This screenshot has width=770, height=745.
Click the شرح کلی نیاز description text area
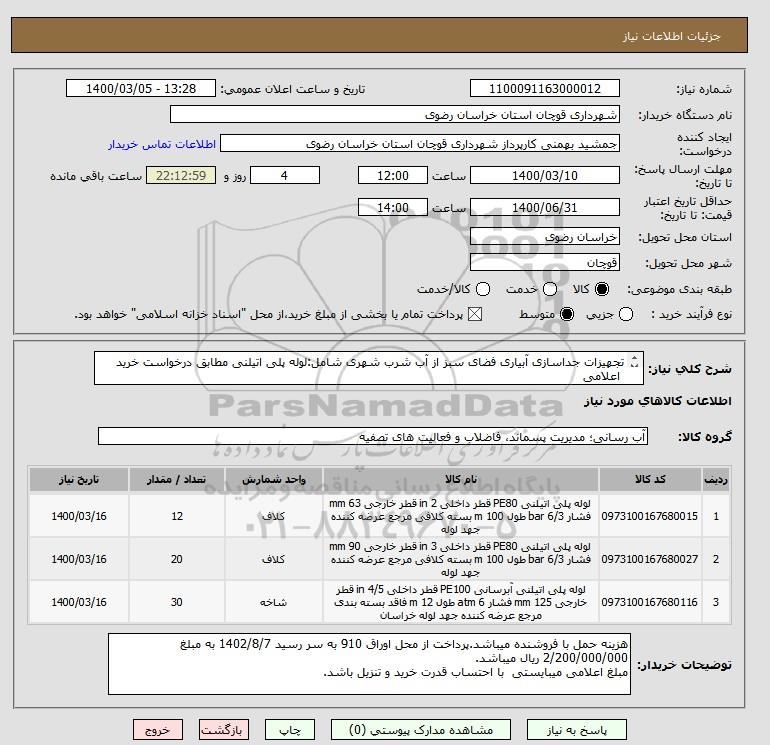368,368
